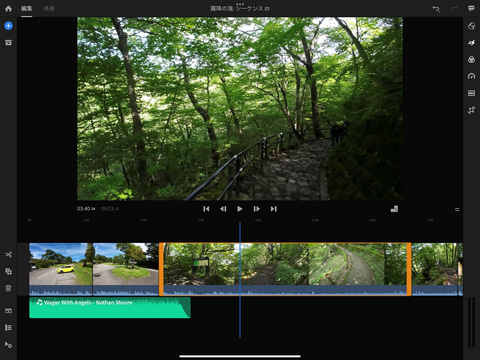The width and height of the screenshot is (480, 360).
Task: Open the feedback speech bubble icon
Action: [471, 9]
